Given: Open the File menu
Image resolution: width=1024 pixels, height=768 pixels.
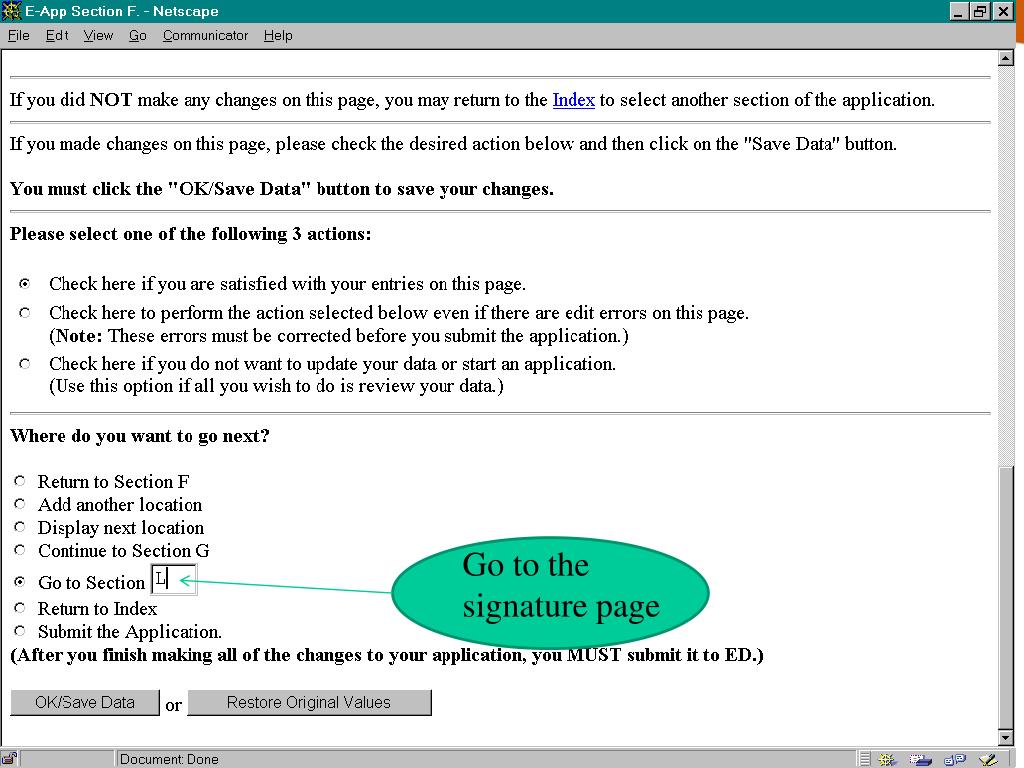Looking at the screenshot, I should pos(18,35).
